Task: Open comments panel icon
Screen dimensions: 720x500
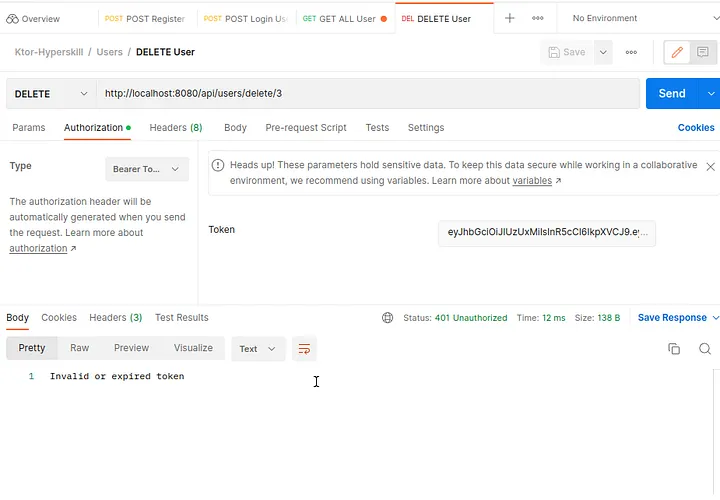Action: 703,52
